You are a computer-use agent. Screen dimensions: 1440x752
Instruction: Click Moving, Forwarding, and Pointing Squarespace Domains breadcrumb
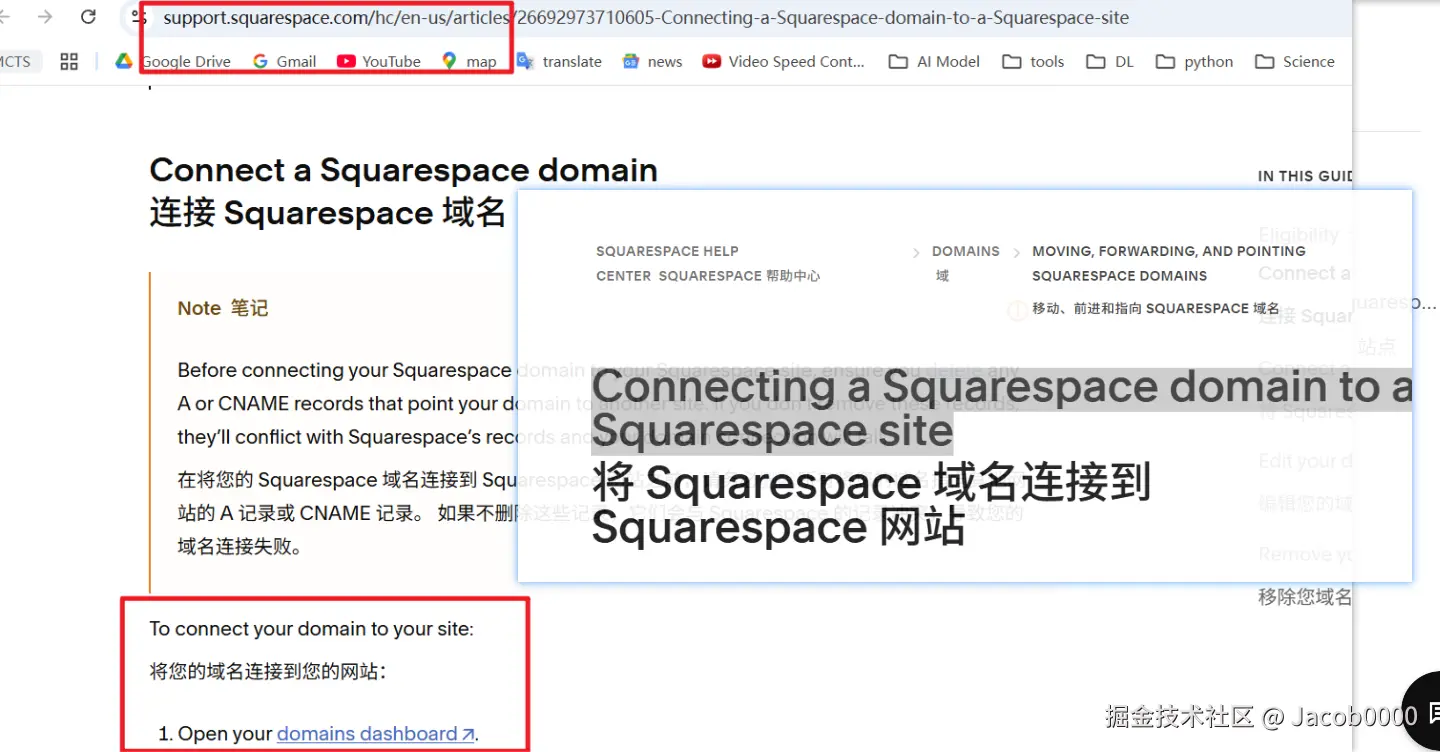pyautogui.click(x=1169, y=263)
